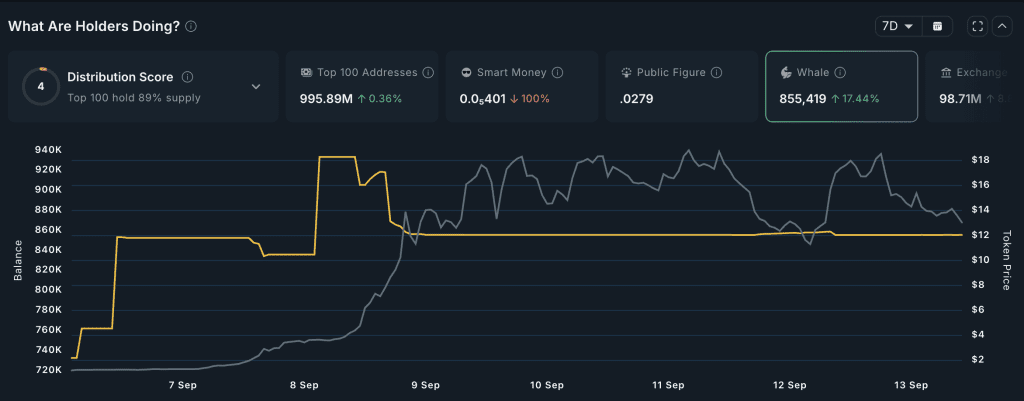Click the Distribution Score circular gauge

(41, 87)
